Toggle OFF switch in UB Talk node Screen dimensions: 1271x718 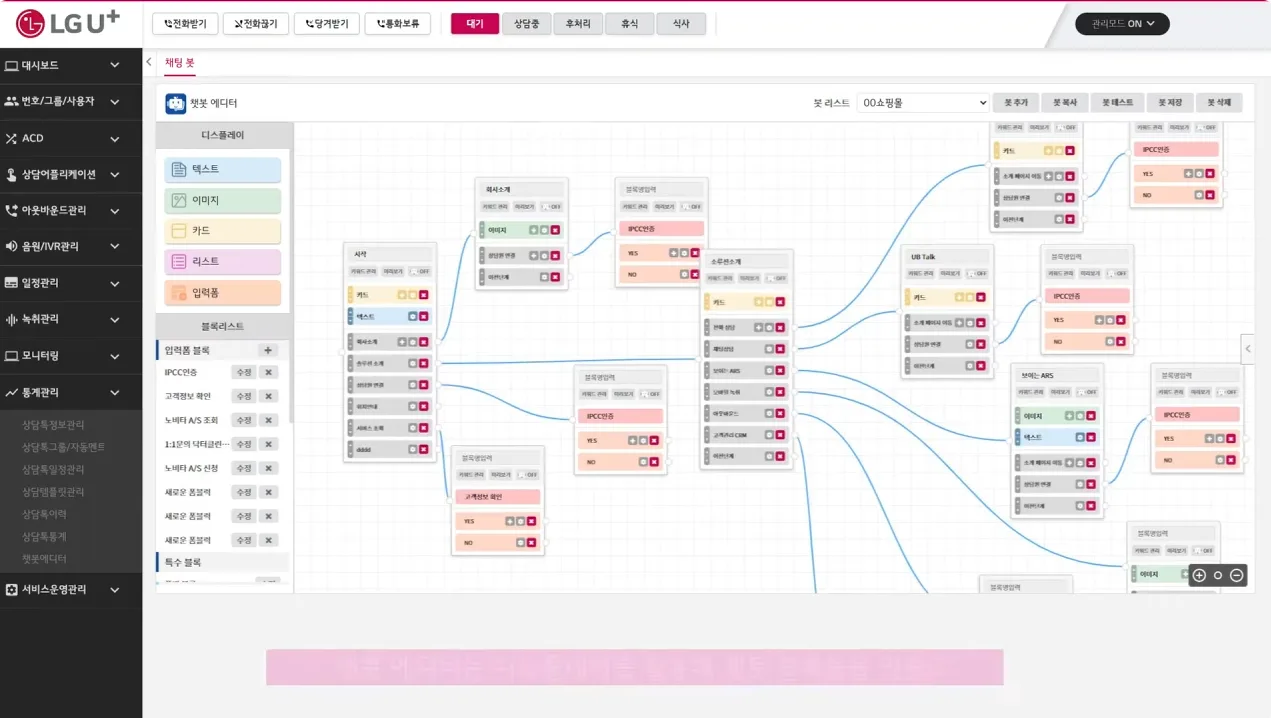pyautogui.click(x=978, y=273)
